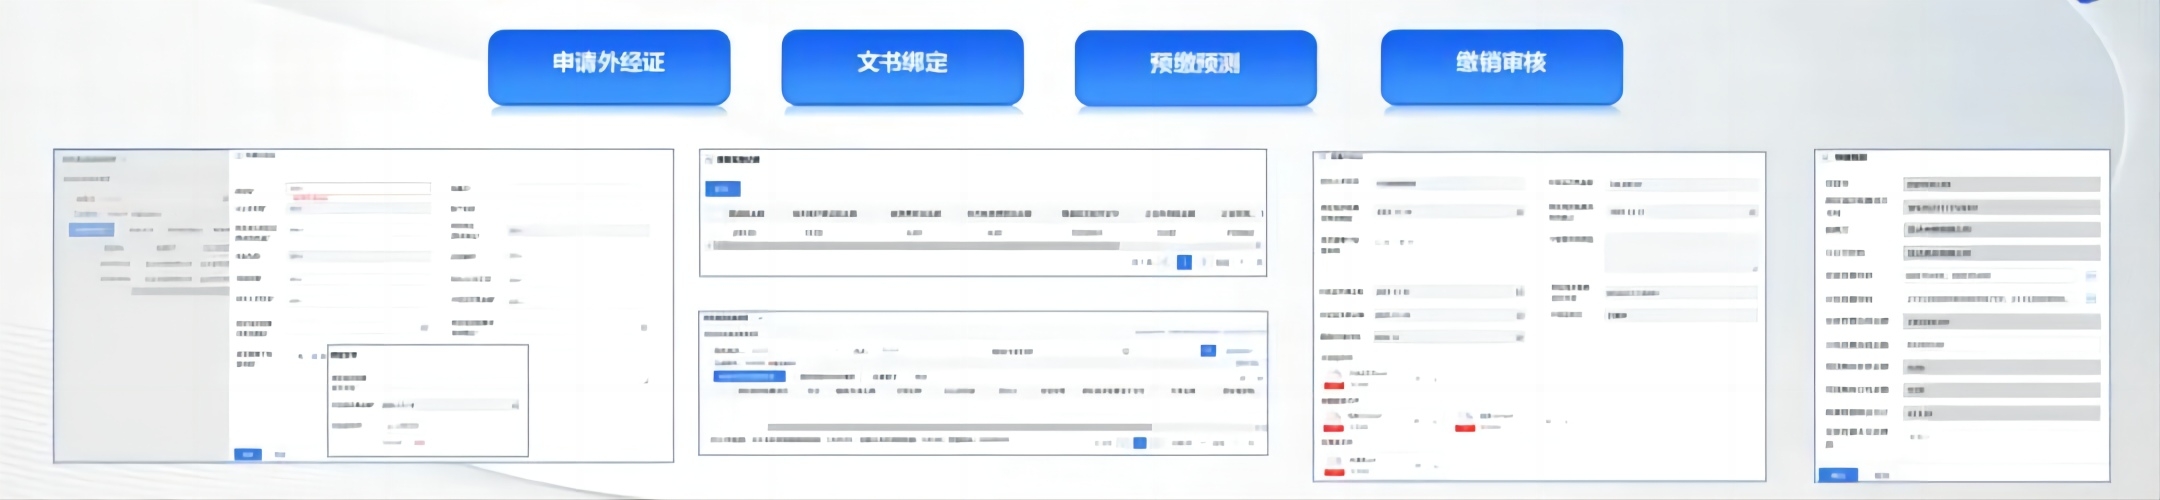This screenshot has width=2160, height=500.
Task: Expand dropdown inside the popup dialog
Action: coord(515,405)
